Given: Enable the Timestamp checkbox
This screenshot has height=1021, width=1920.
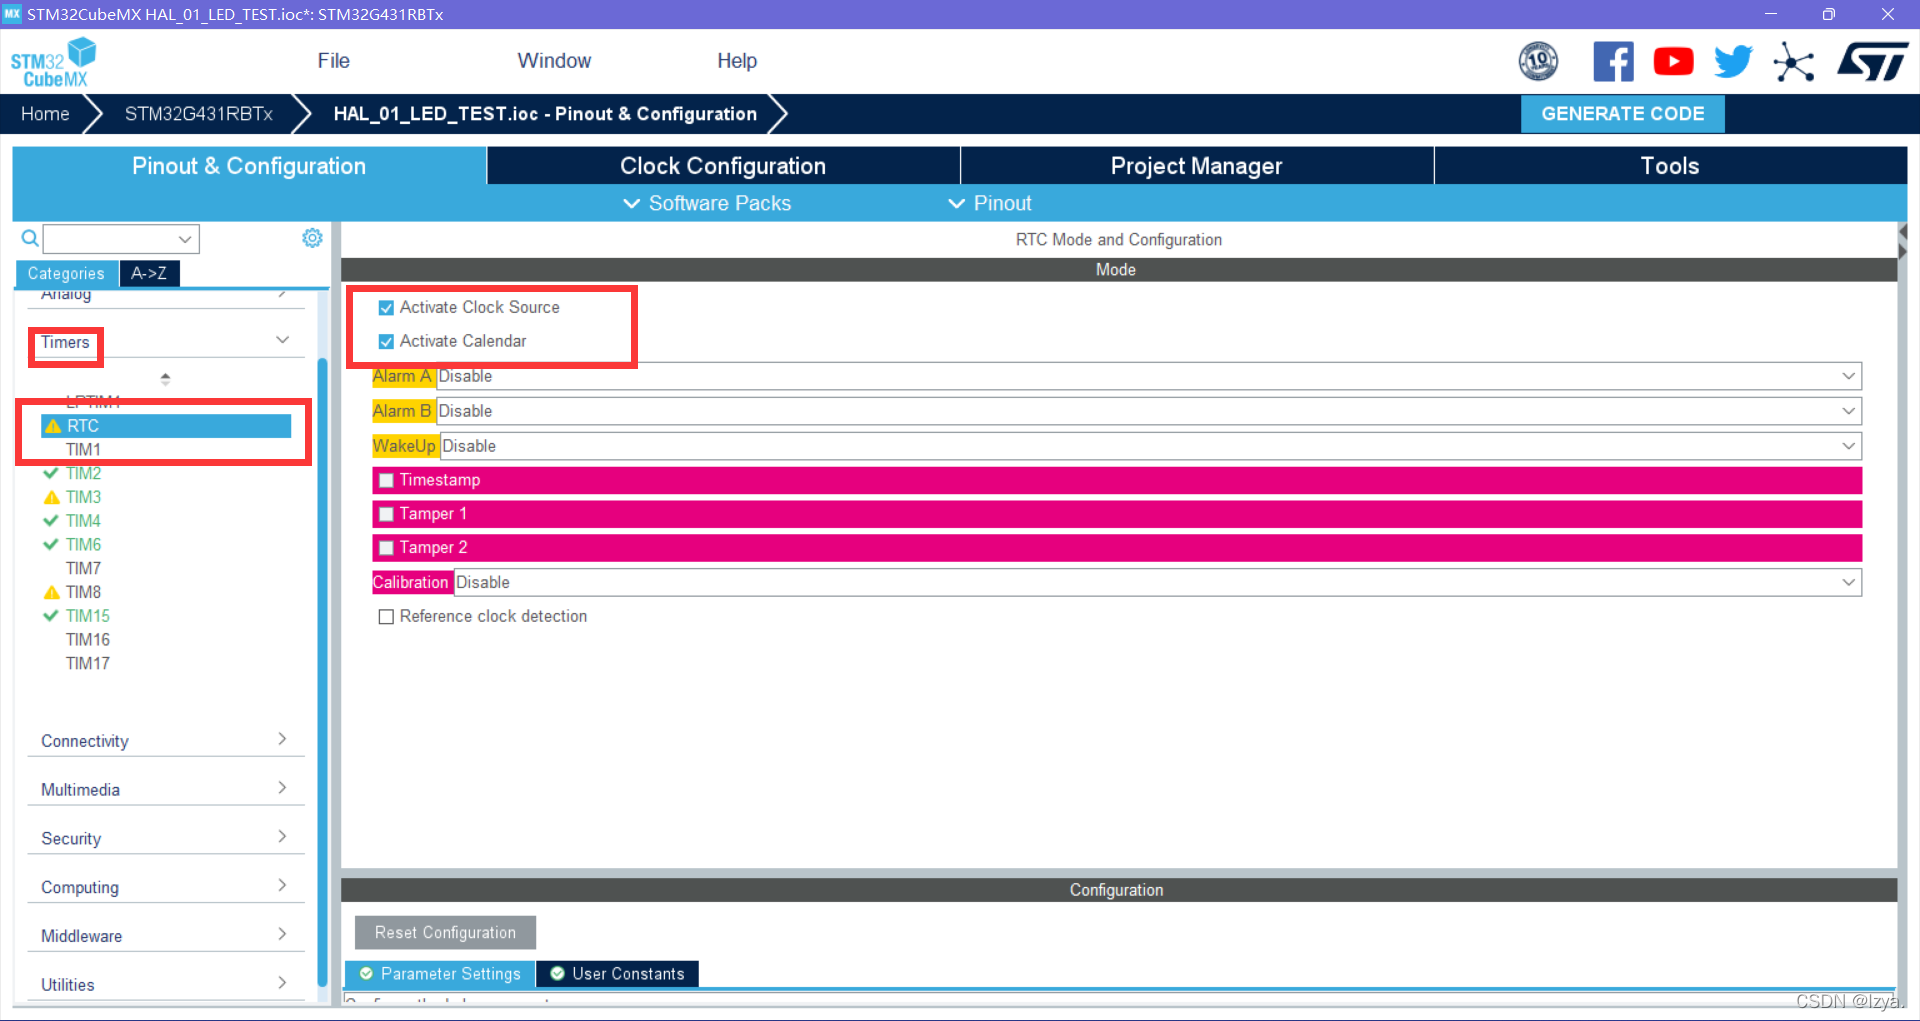Looking at the screenshot, I should tap(386, 481).
